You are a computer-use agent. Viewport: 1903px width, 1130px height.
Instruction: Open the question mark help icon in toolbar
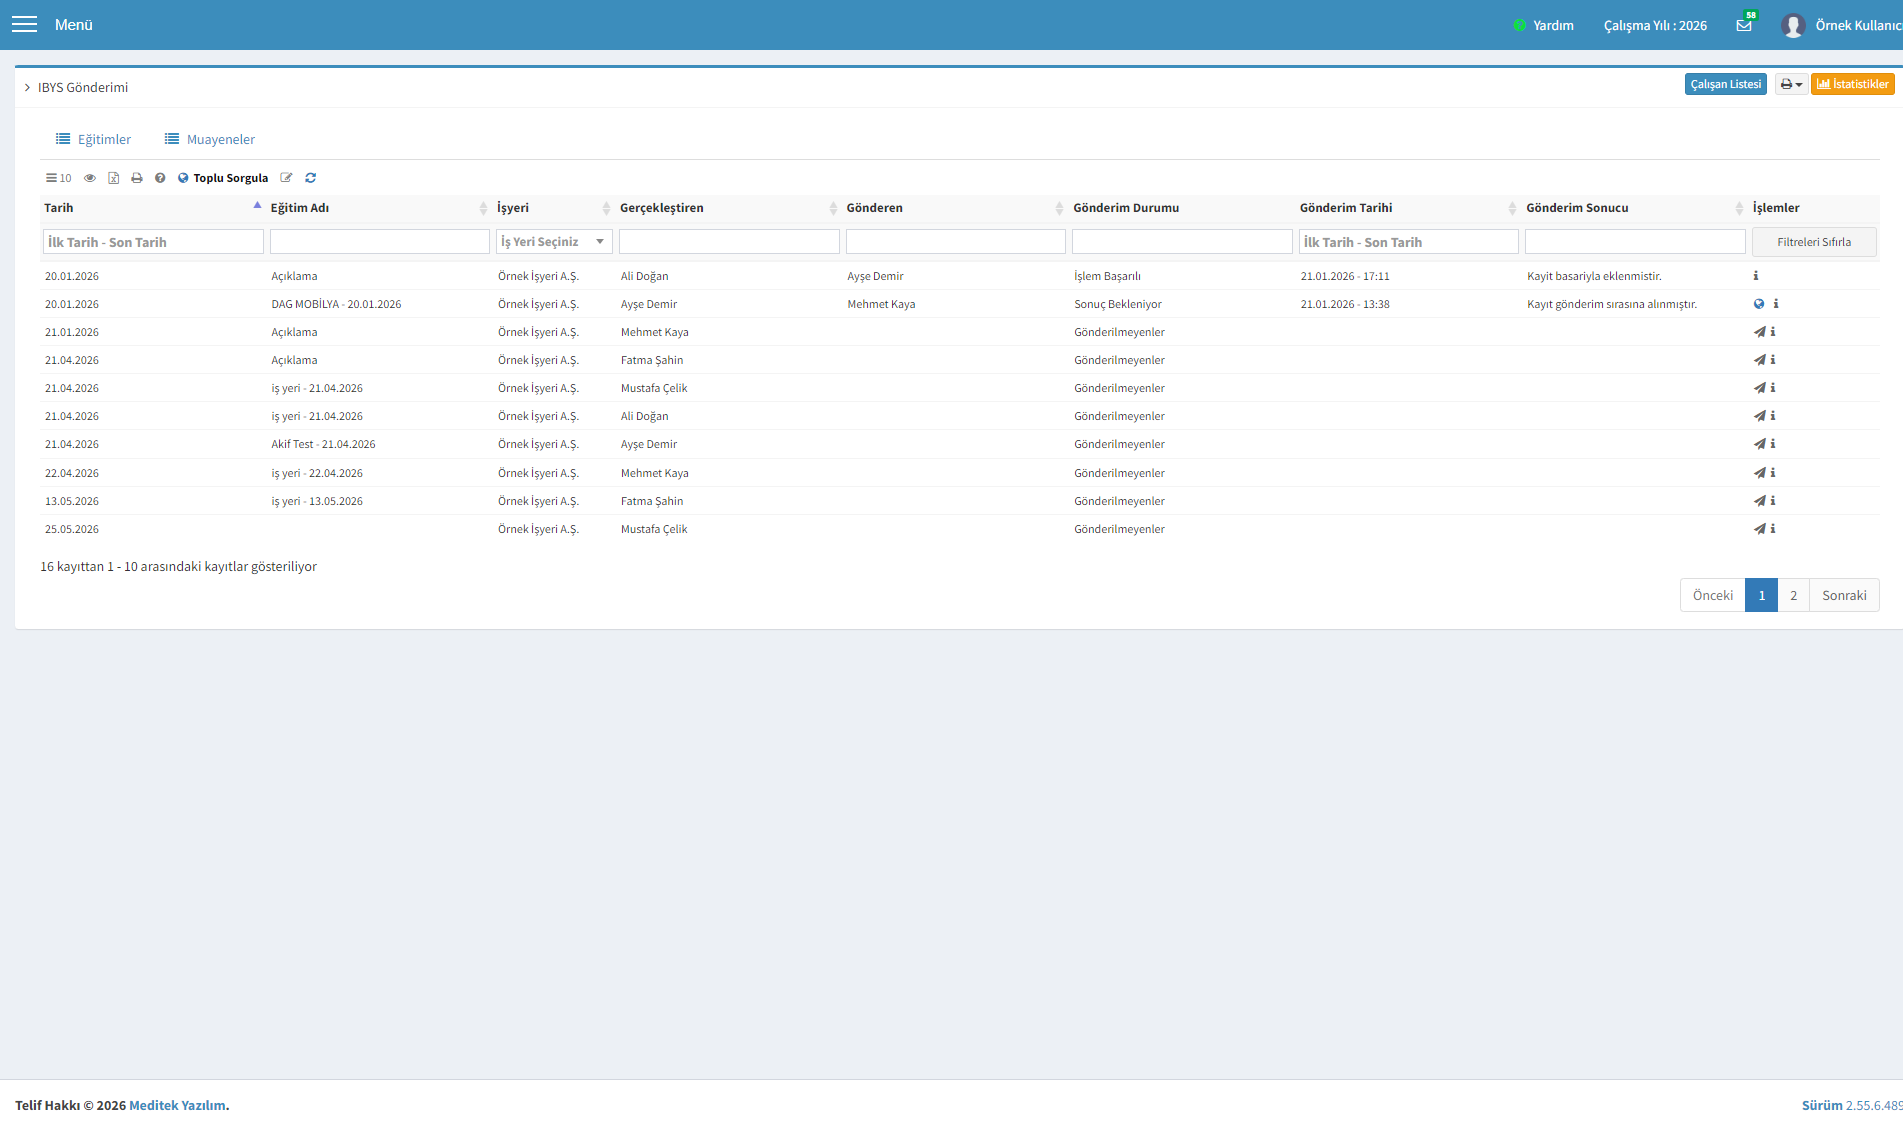coord(160,178)
